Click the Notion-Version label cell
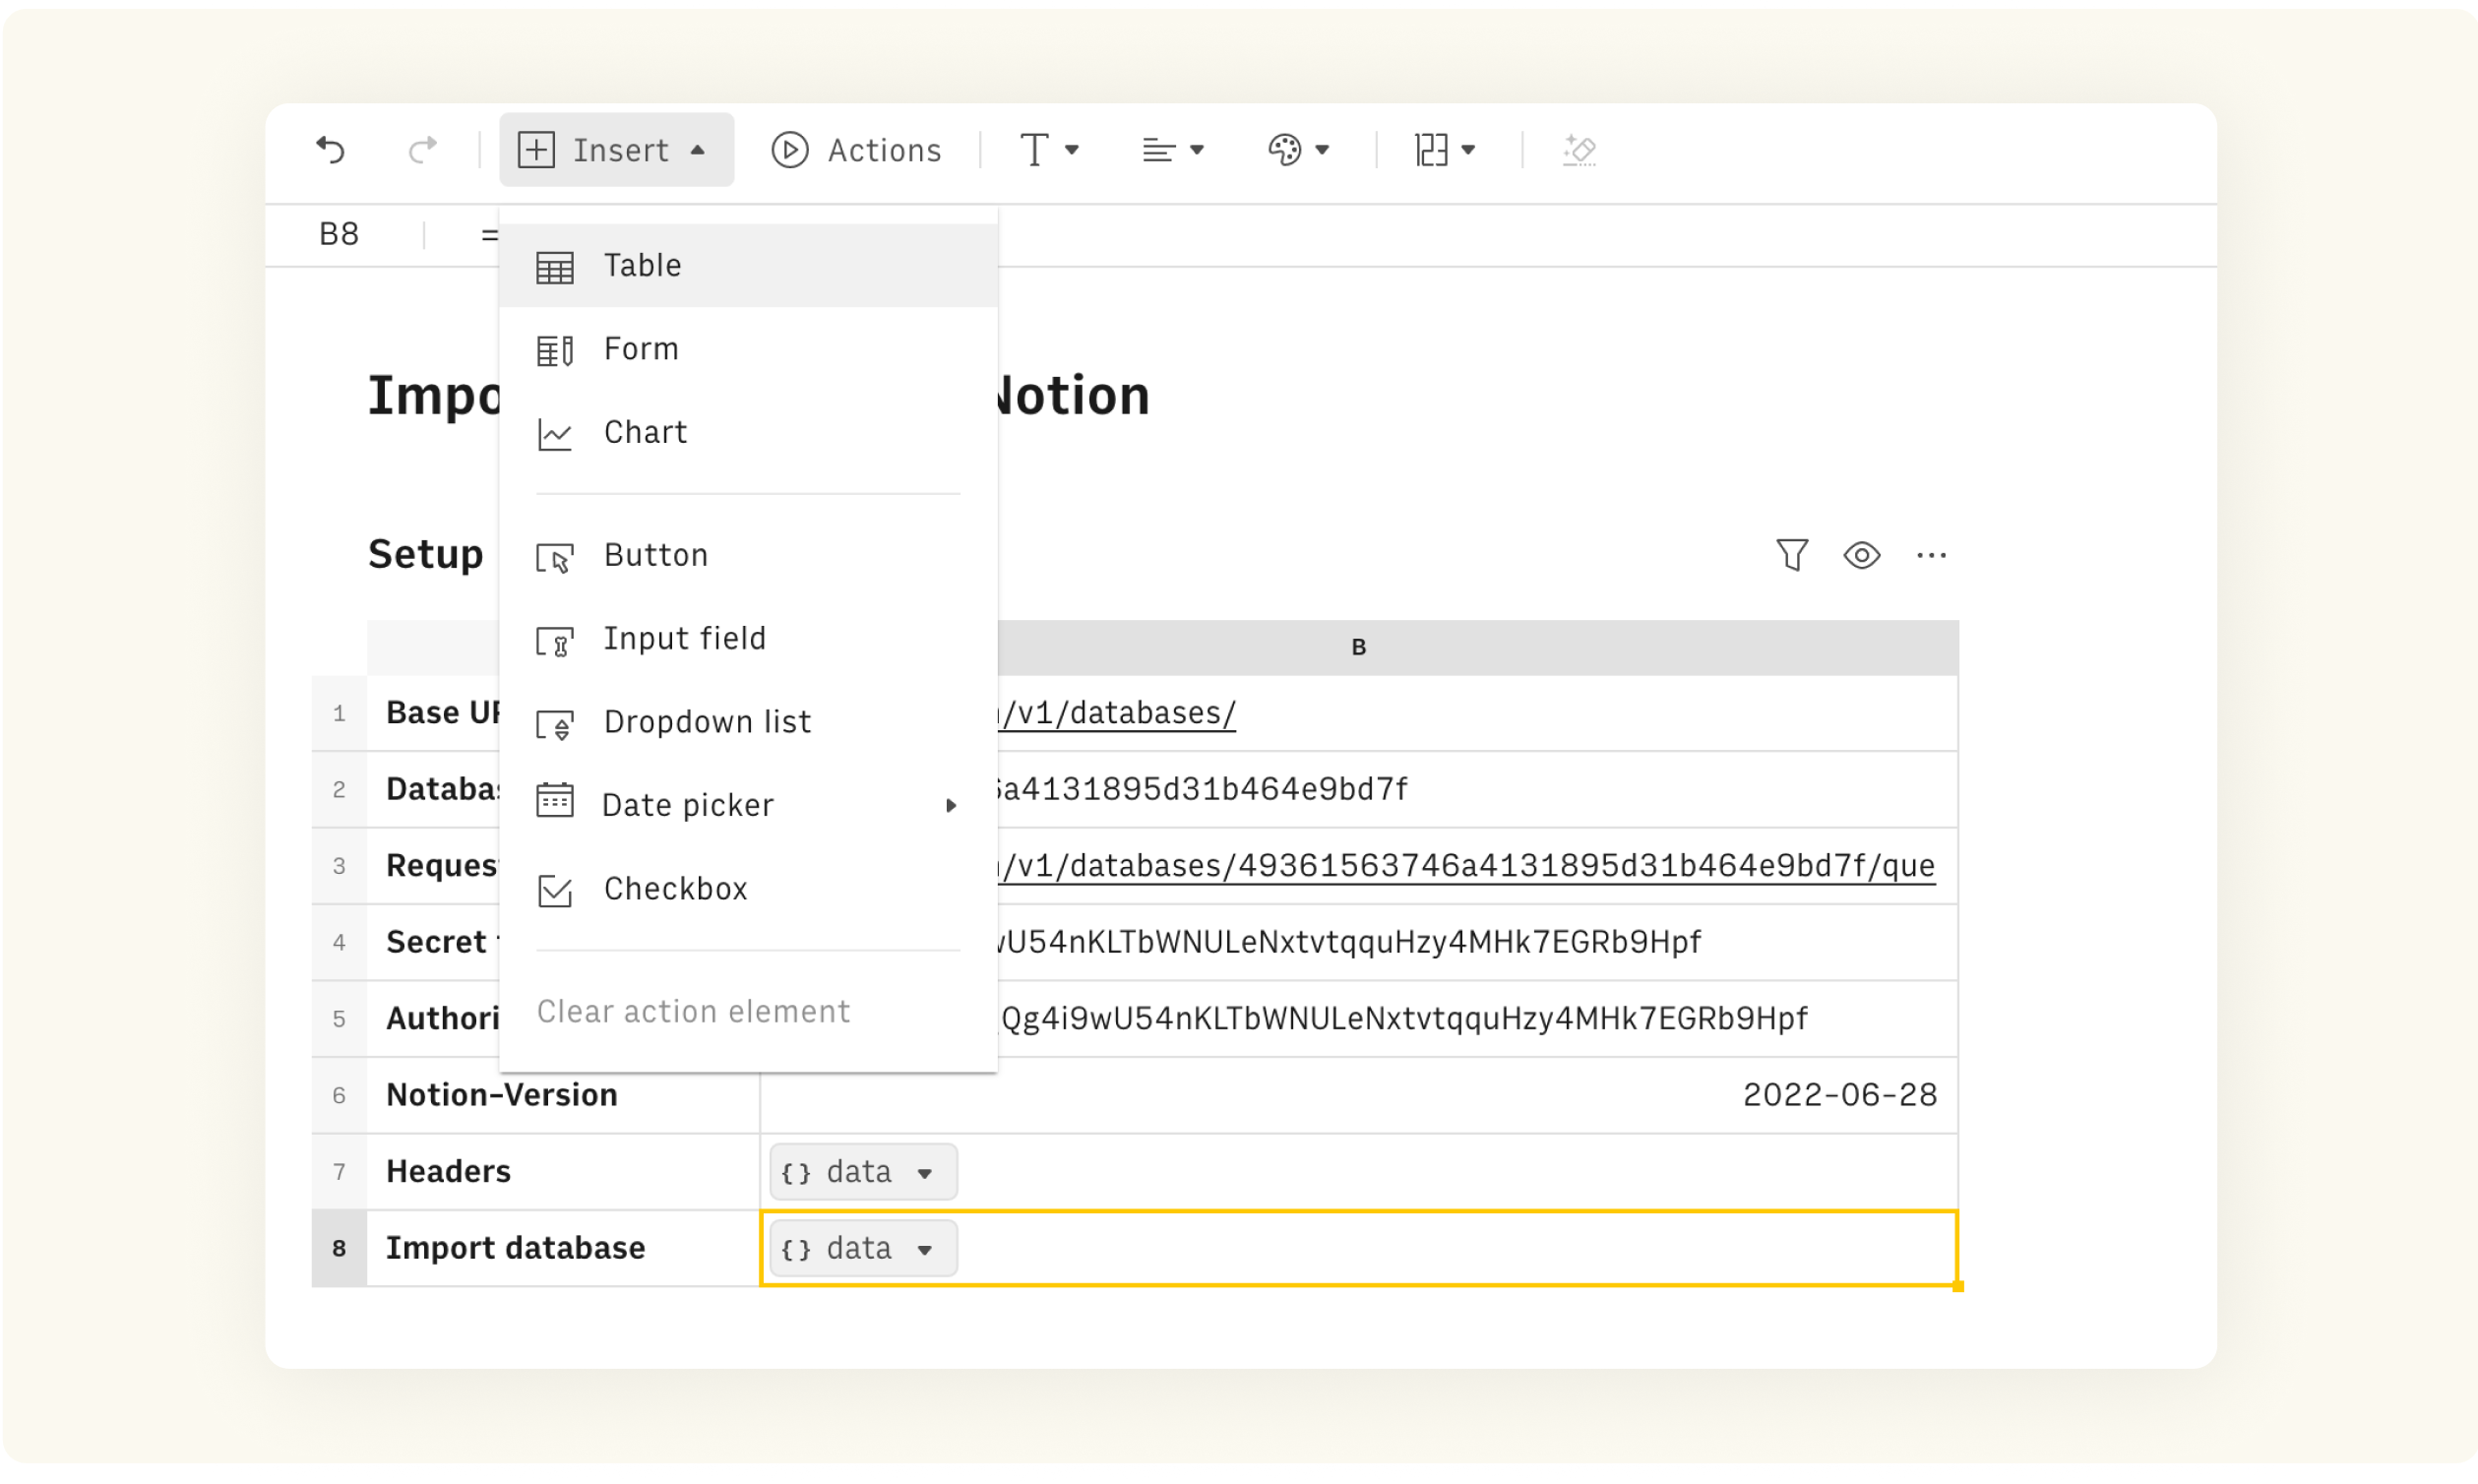 pos(563,1096)
